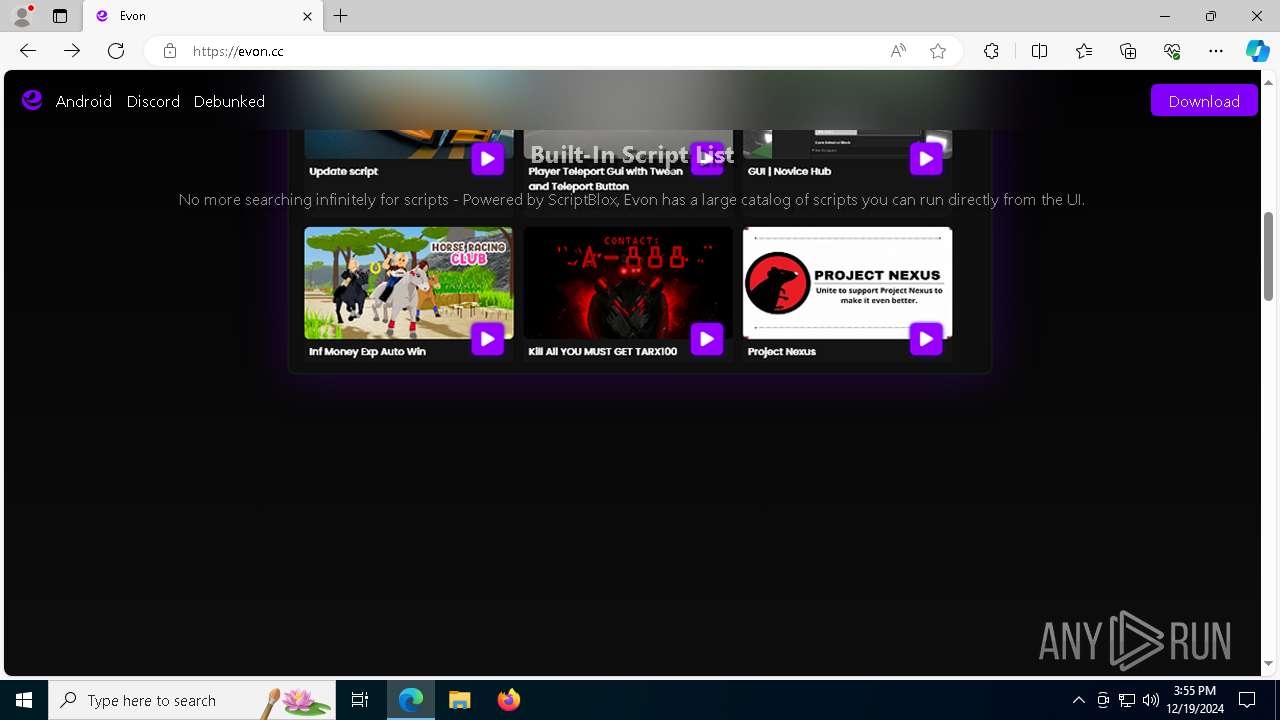This screenshot has width=1280, height=720.
Task: Play the Inf Money Exp Auto Win script
Action: pos(487,339)
